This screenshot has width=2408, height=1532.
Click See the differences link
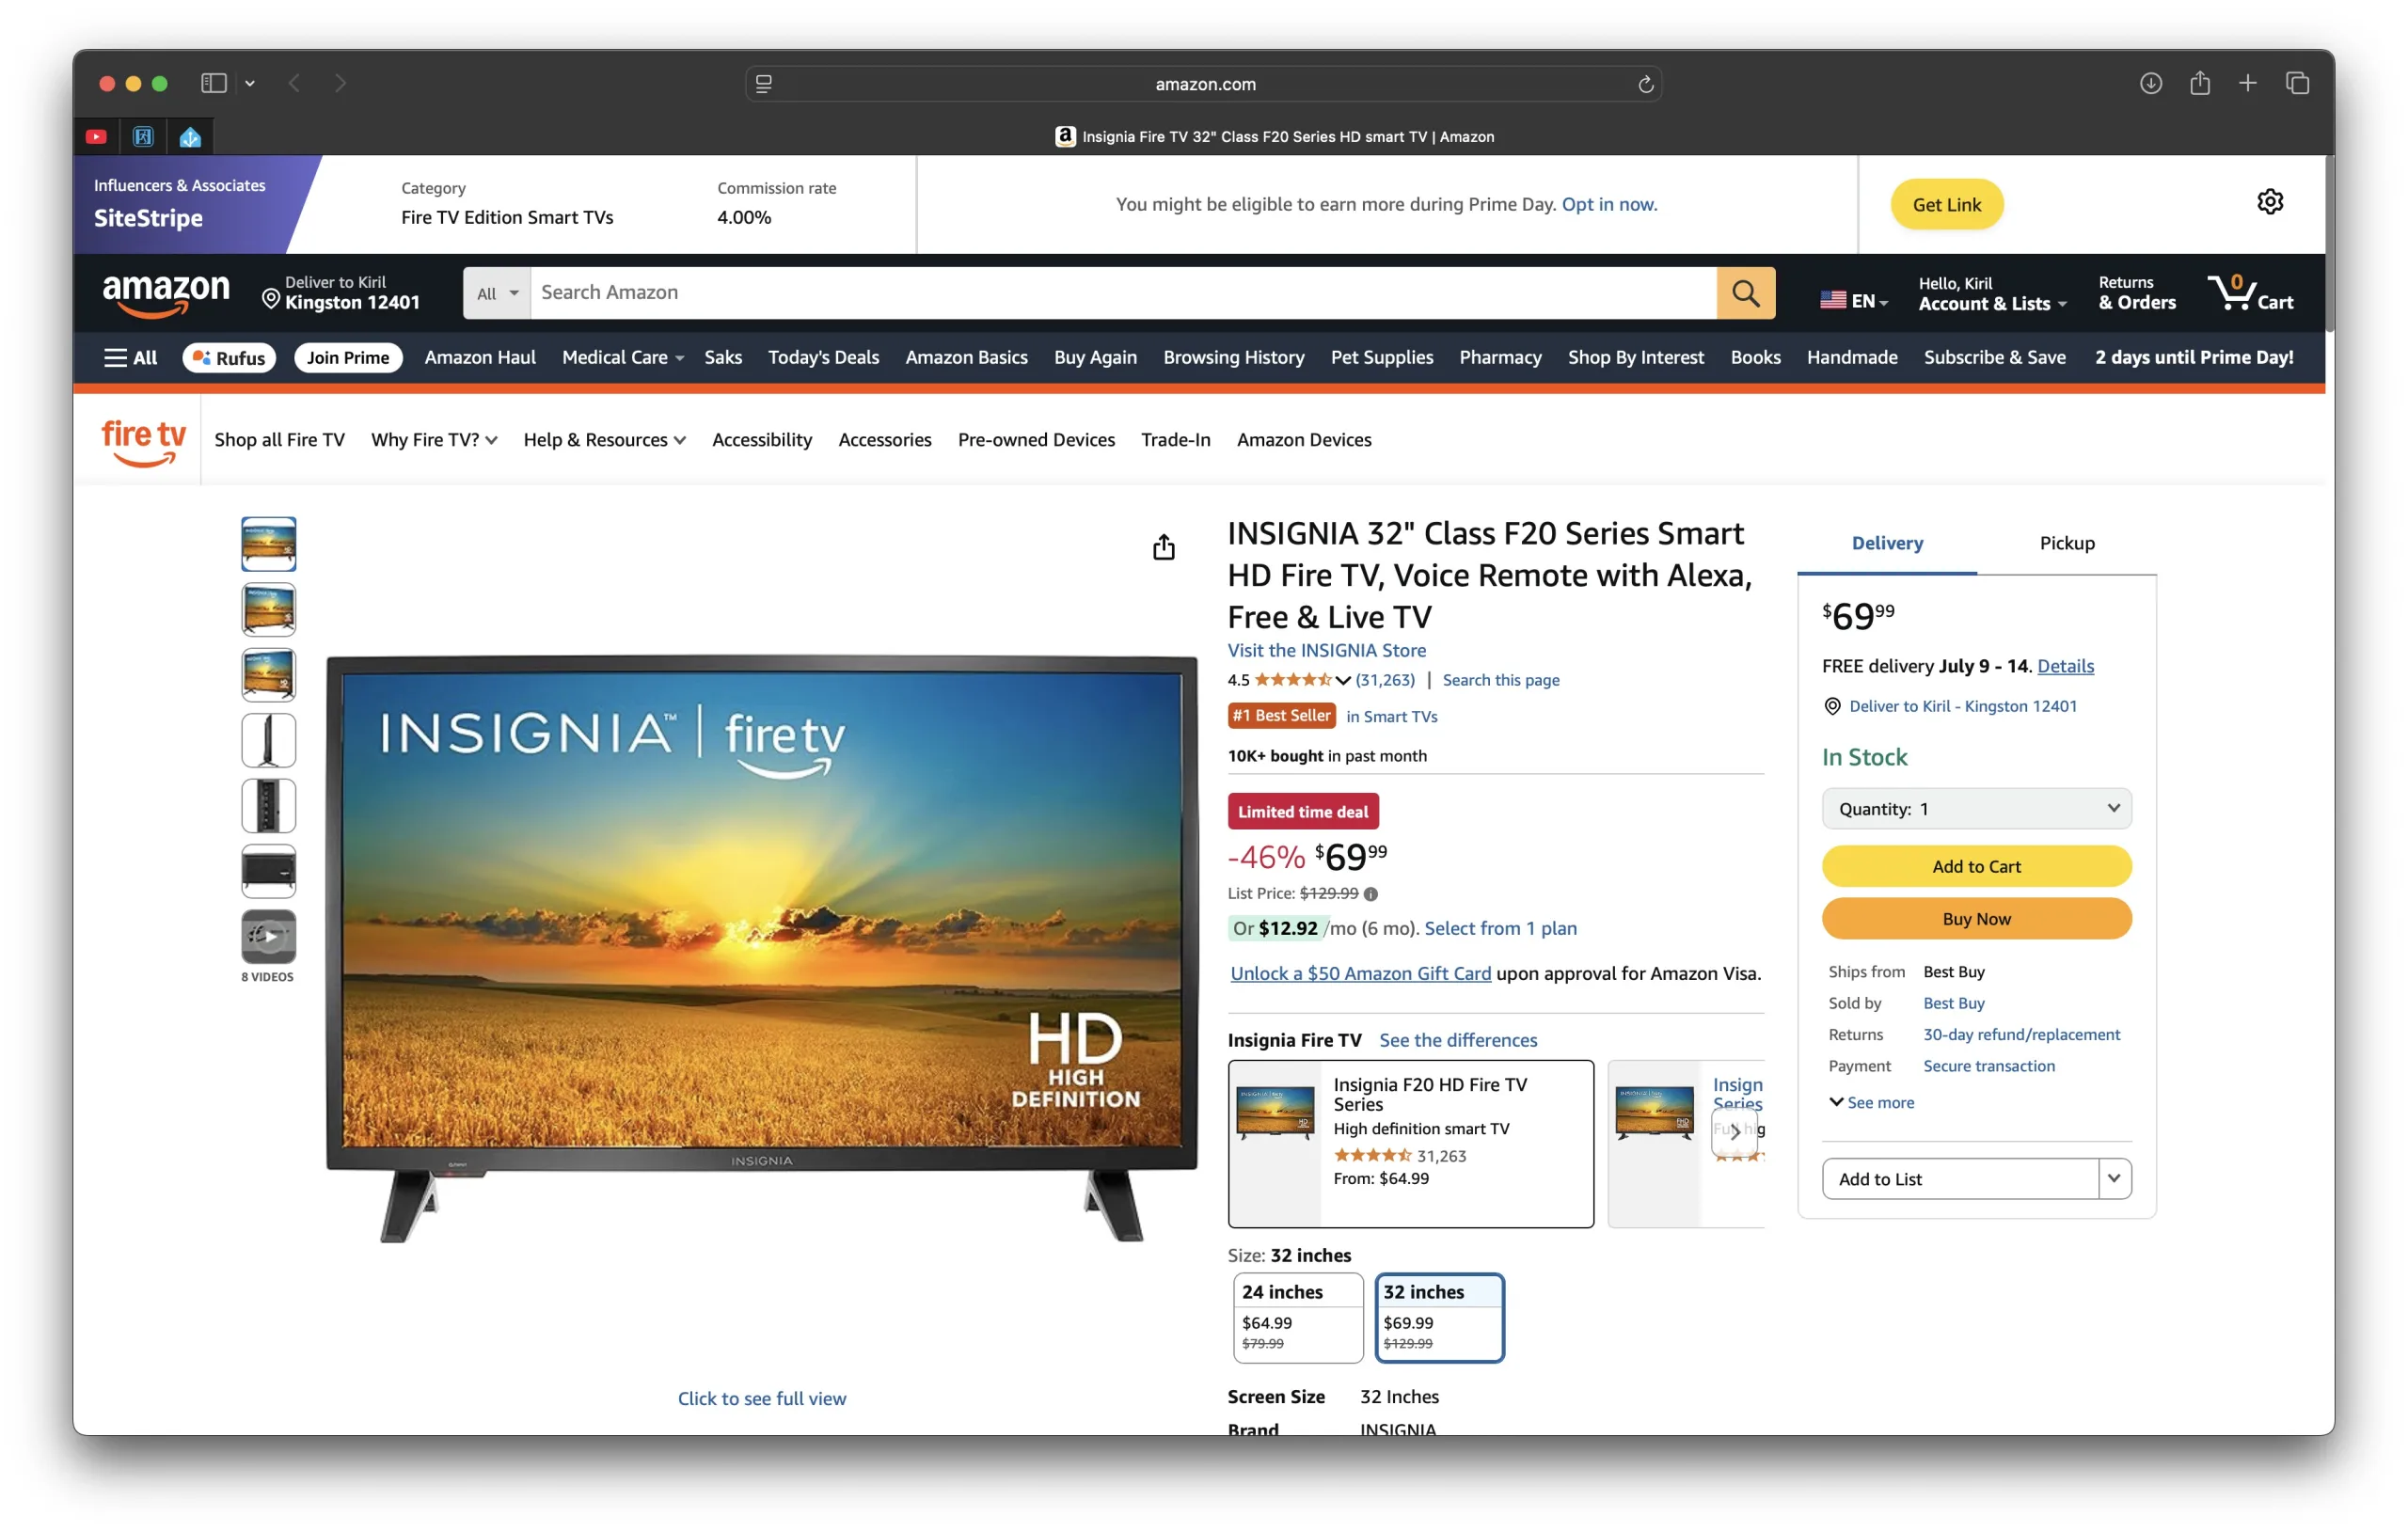point(1457,1040)
